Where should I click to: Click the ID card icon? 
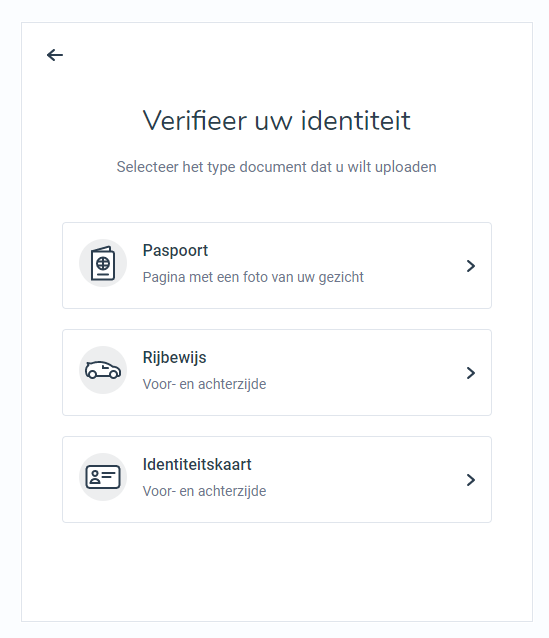103,477
